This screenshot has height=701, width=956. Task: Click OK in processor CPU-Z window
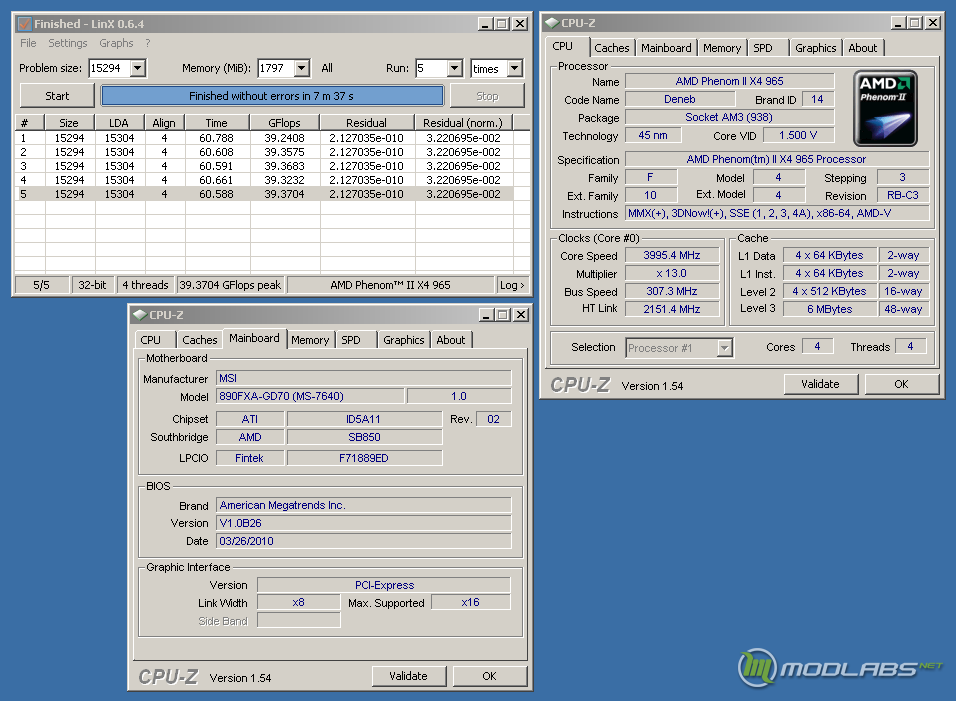point(901,384)
